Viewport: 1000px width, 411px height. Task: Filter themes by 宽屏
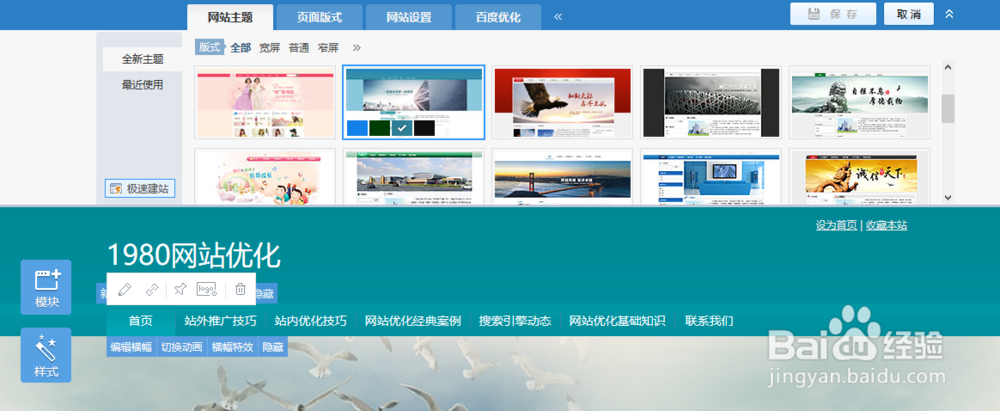pyautogui.click(x=269, y=47)
